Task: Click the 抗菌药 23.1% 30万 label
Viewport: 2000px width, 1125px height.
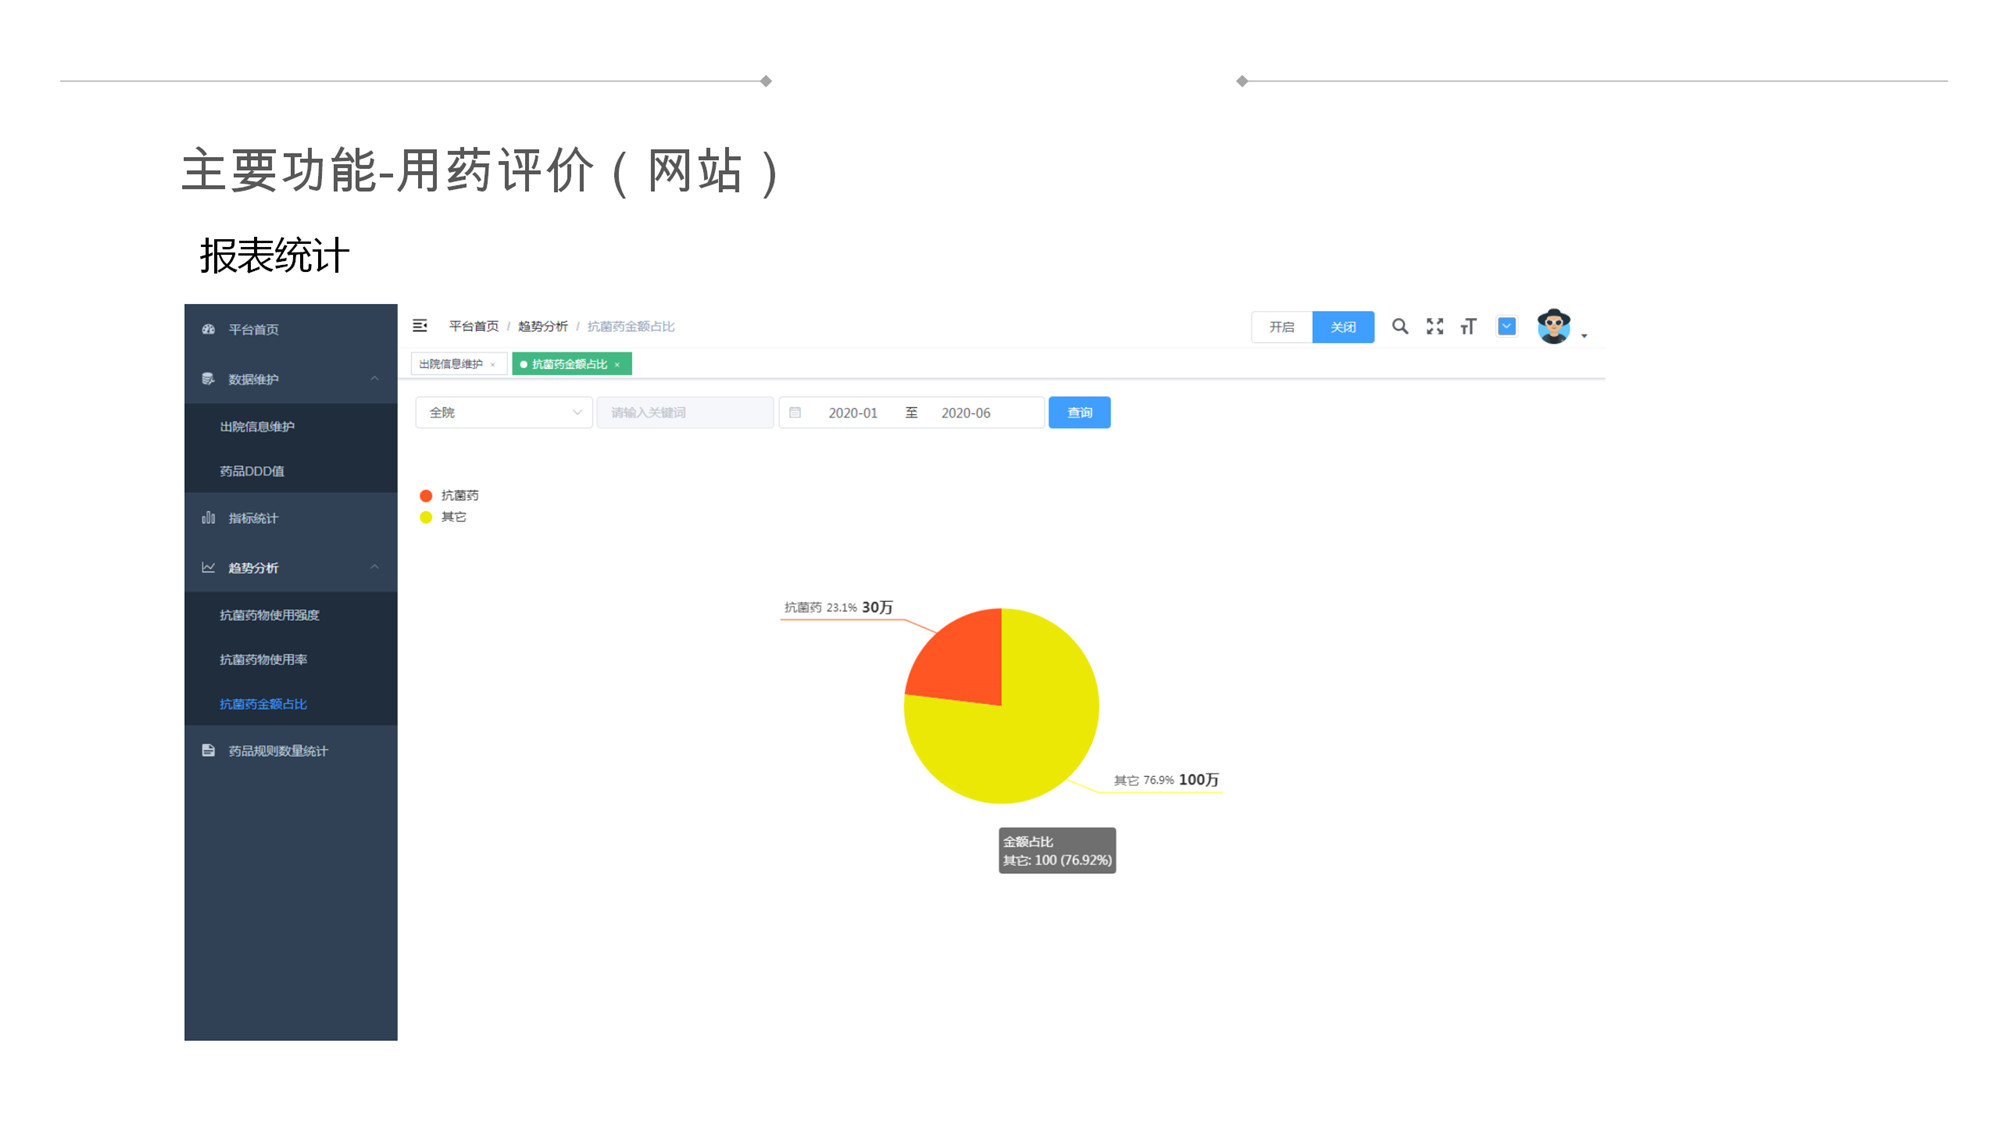Action: coord(838,607)
